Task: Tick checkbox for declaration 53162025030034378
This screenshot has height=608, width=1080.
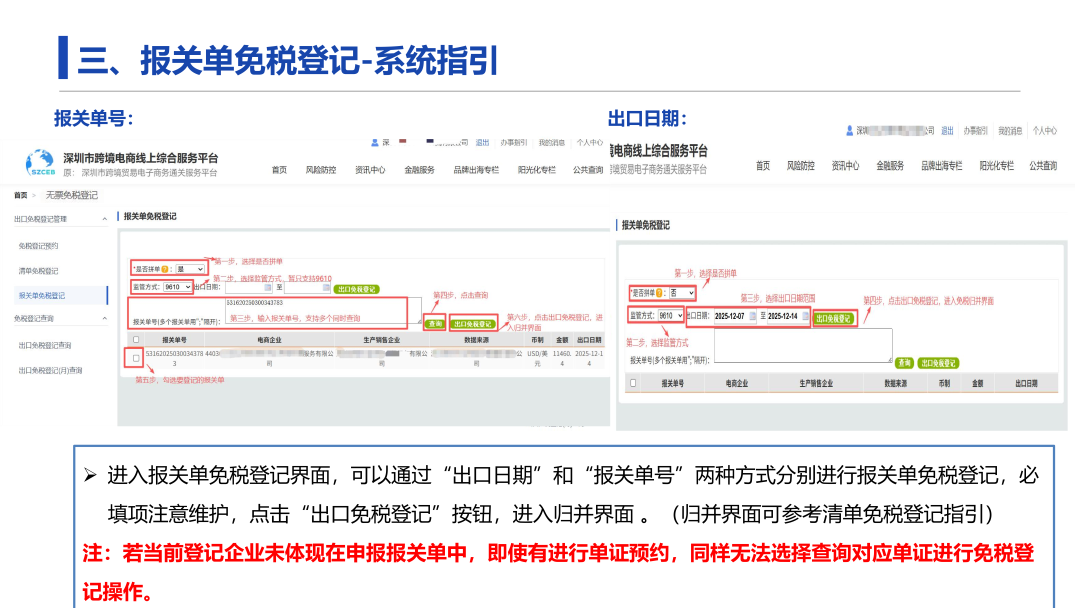Action: click(x=134, y=357)
